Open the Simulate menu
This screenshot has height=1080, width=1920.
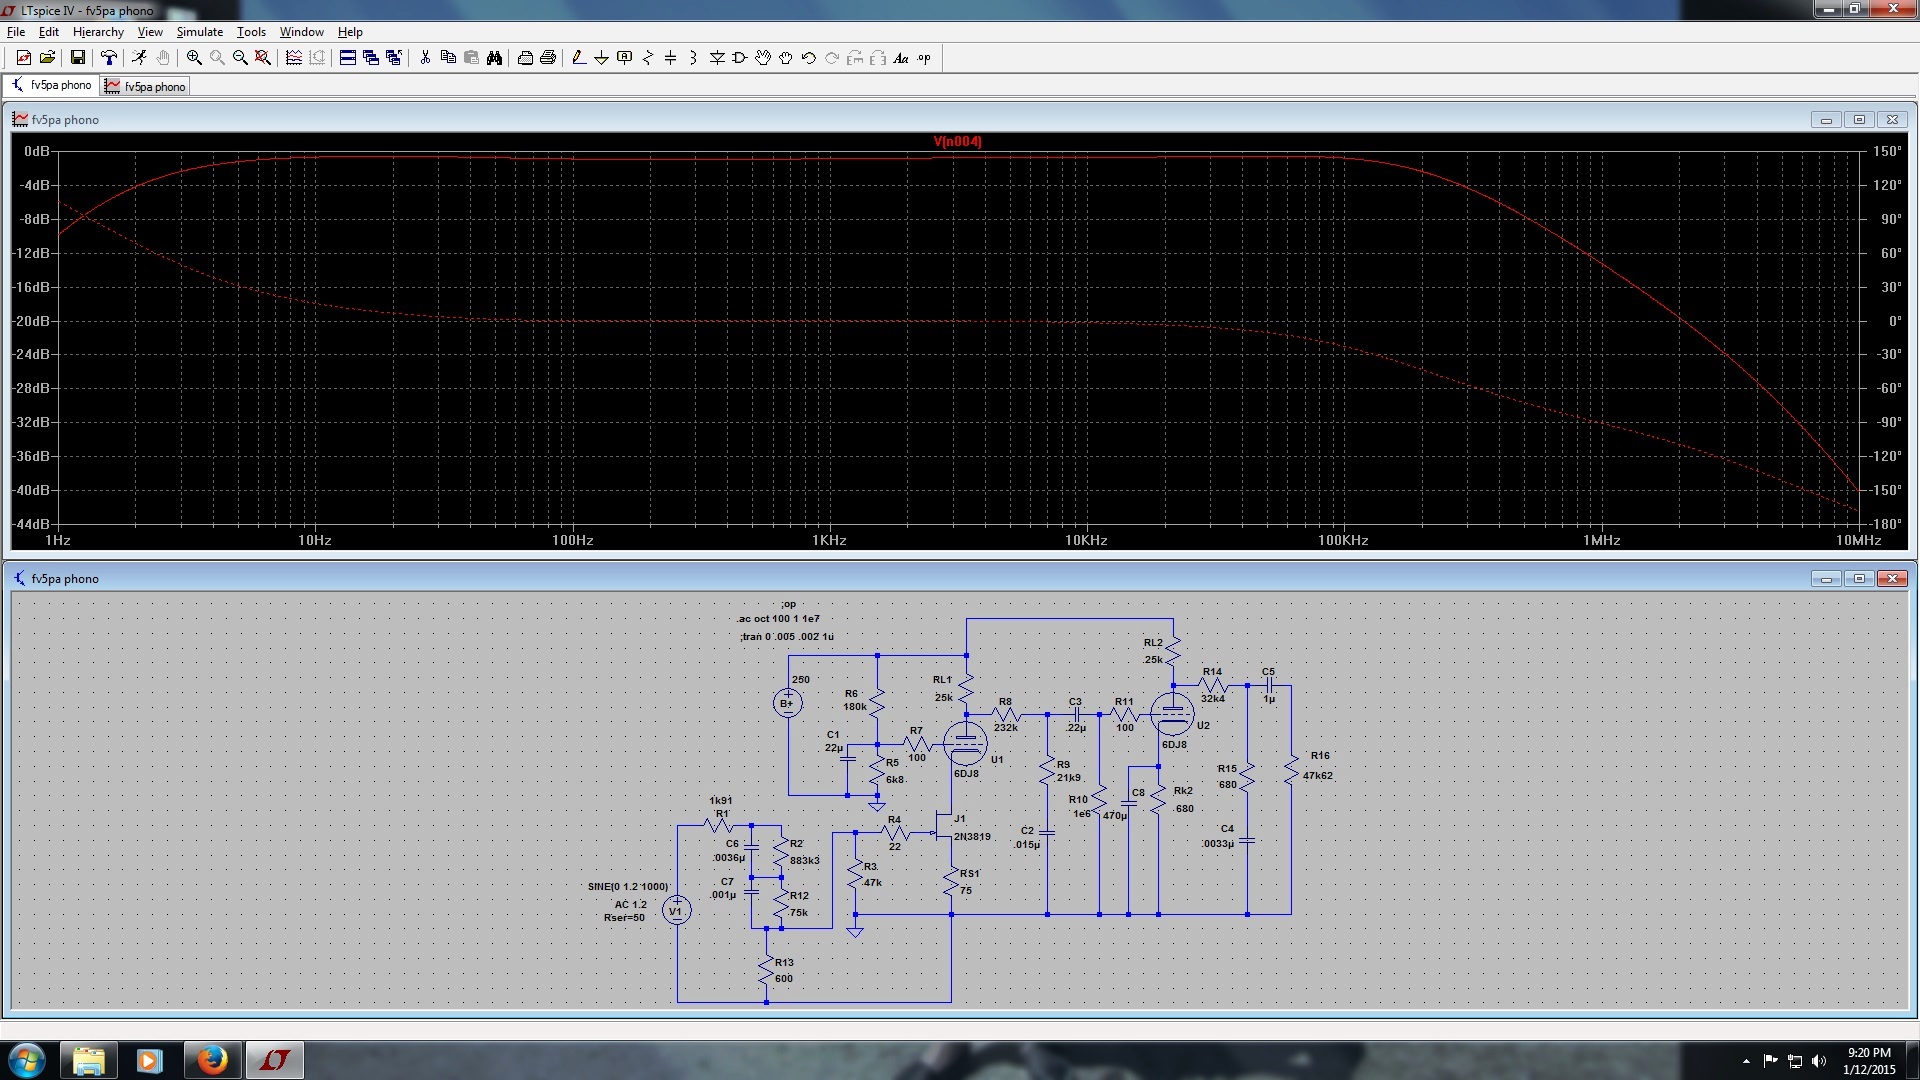click(200, 32)
